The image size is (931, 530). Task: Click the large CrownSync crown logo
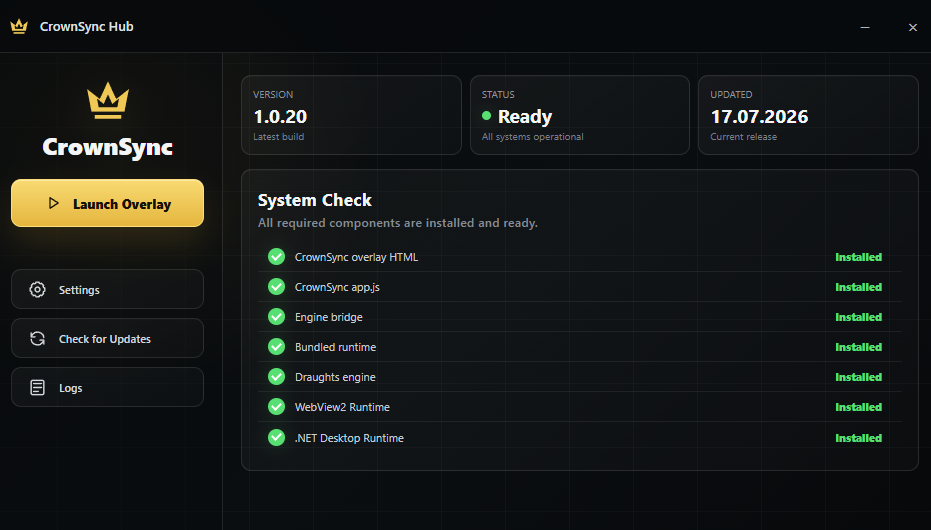click(x=107, y=100)
